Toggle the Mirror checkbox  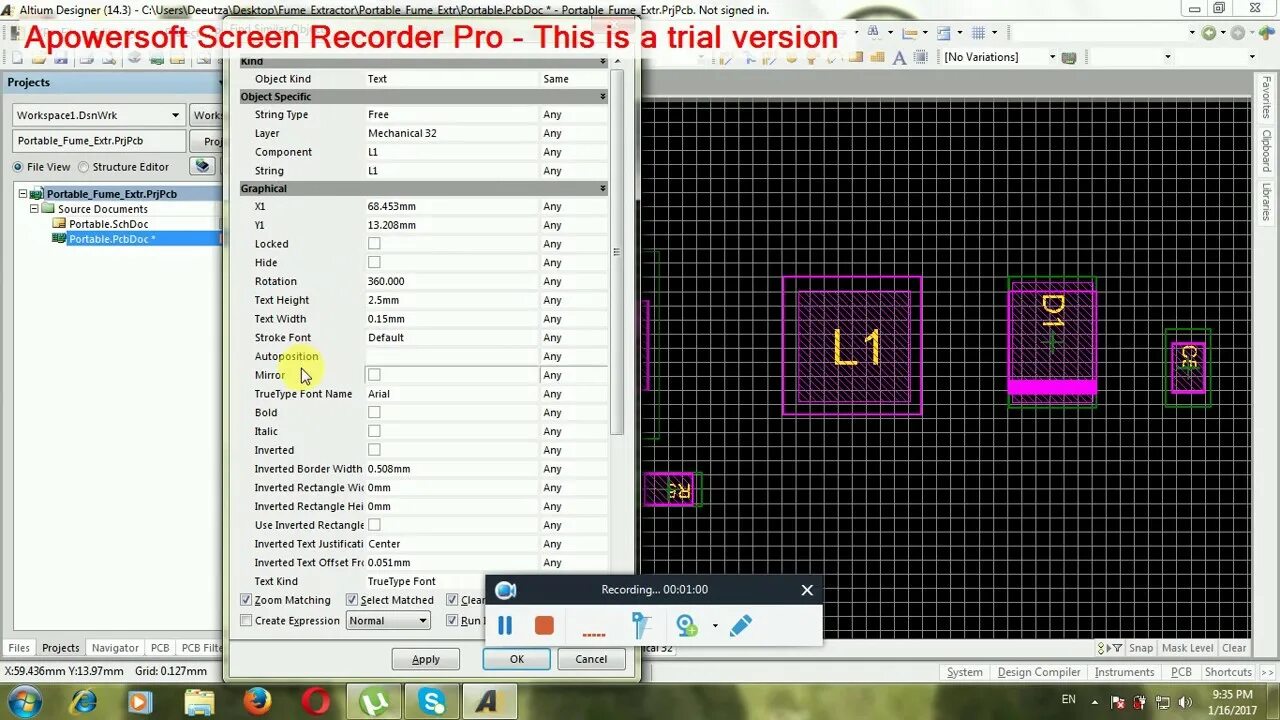[374, 375]
